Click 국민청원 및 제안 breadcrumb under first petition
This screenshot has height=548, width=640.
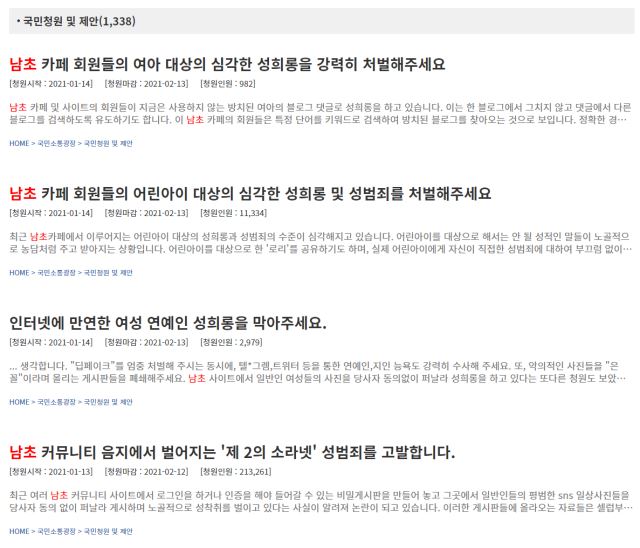pyautogui.click(x=108, y=144)
